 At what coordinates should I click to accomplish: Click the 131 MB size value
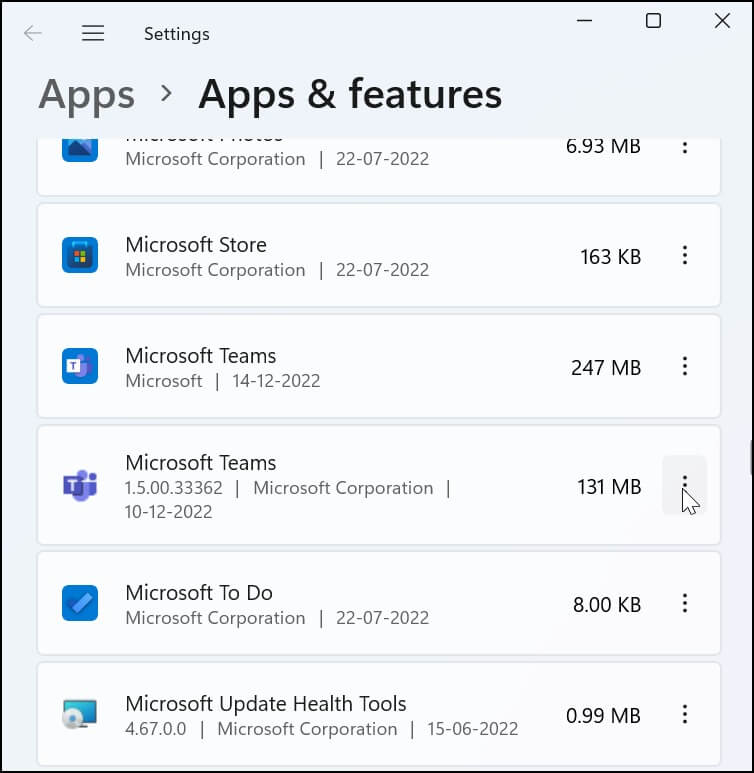[x=609, y=487]
